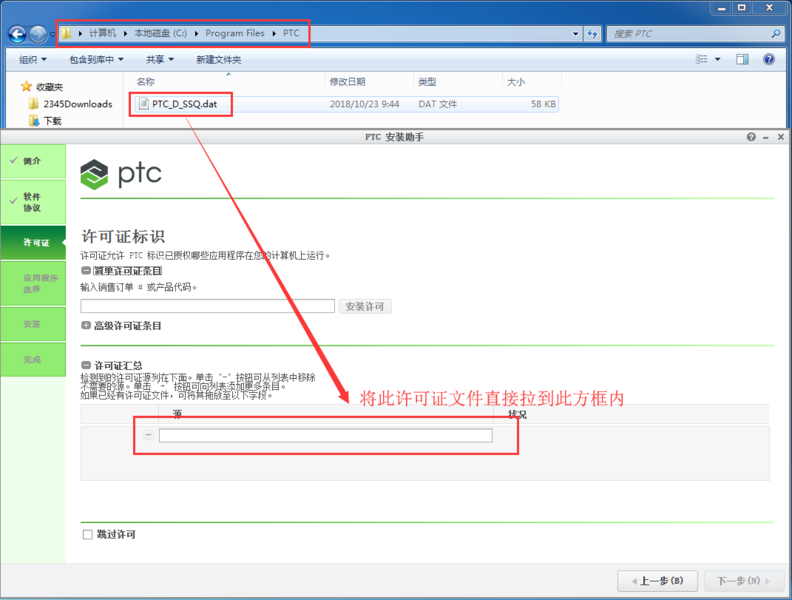Click the minus remove-row button in license list
Screen dimensions: 792x600
(x=148, y=434)
